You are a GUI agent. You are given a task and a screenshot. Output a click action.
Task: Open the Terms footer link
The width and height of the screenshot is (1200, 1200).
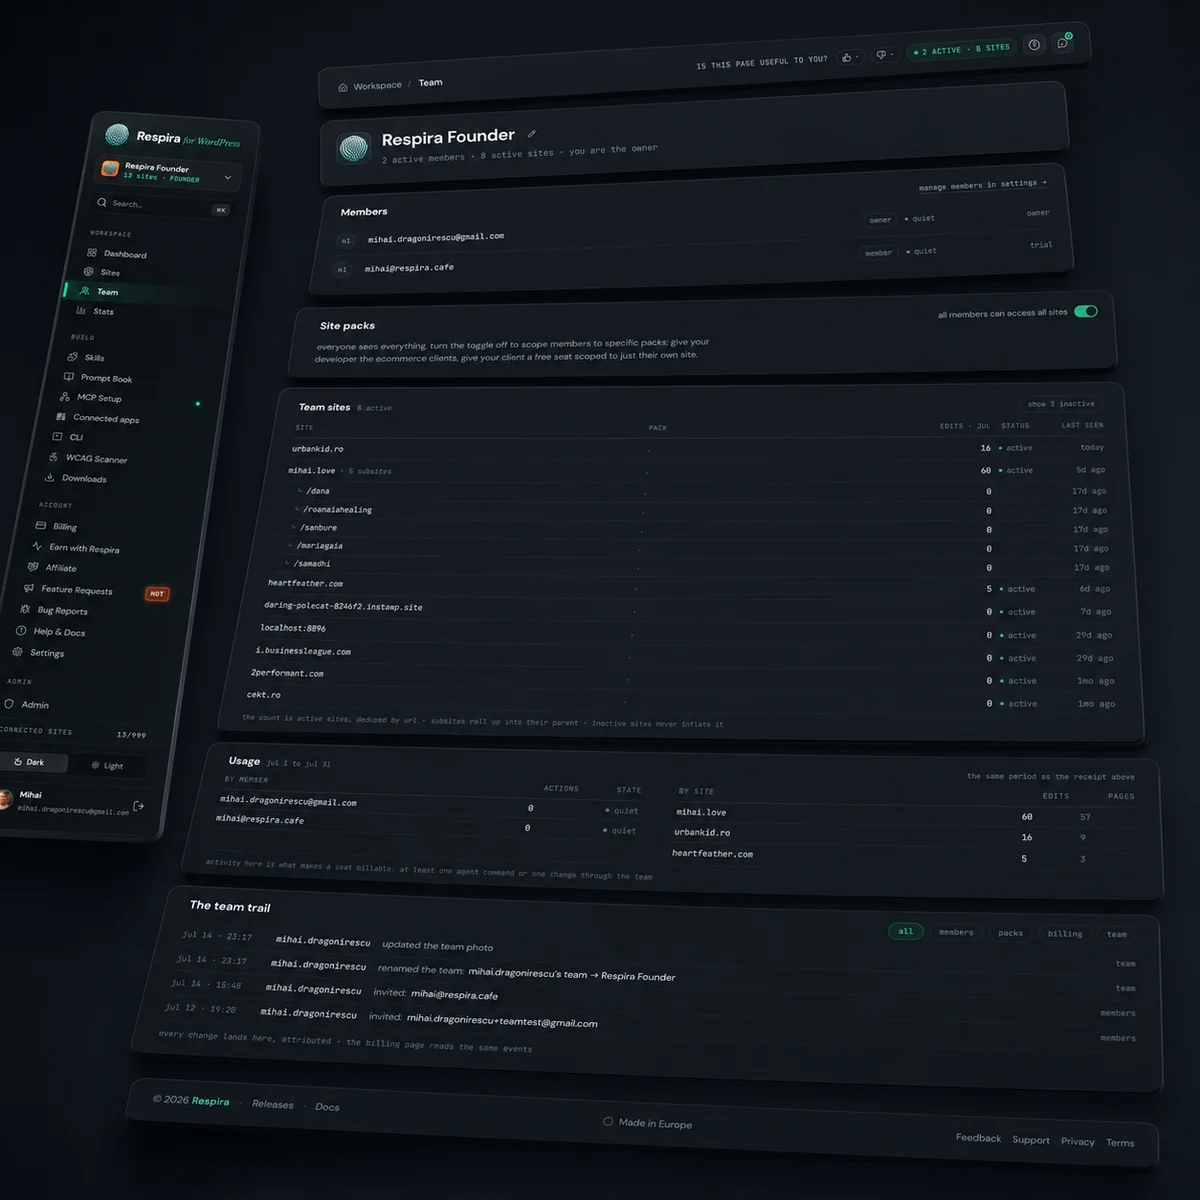click(1120, 1142)
